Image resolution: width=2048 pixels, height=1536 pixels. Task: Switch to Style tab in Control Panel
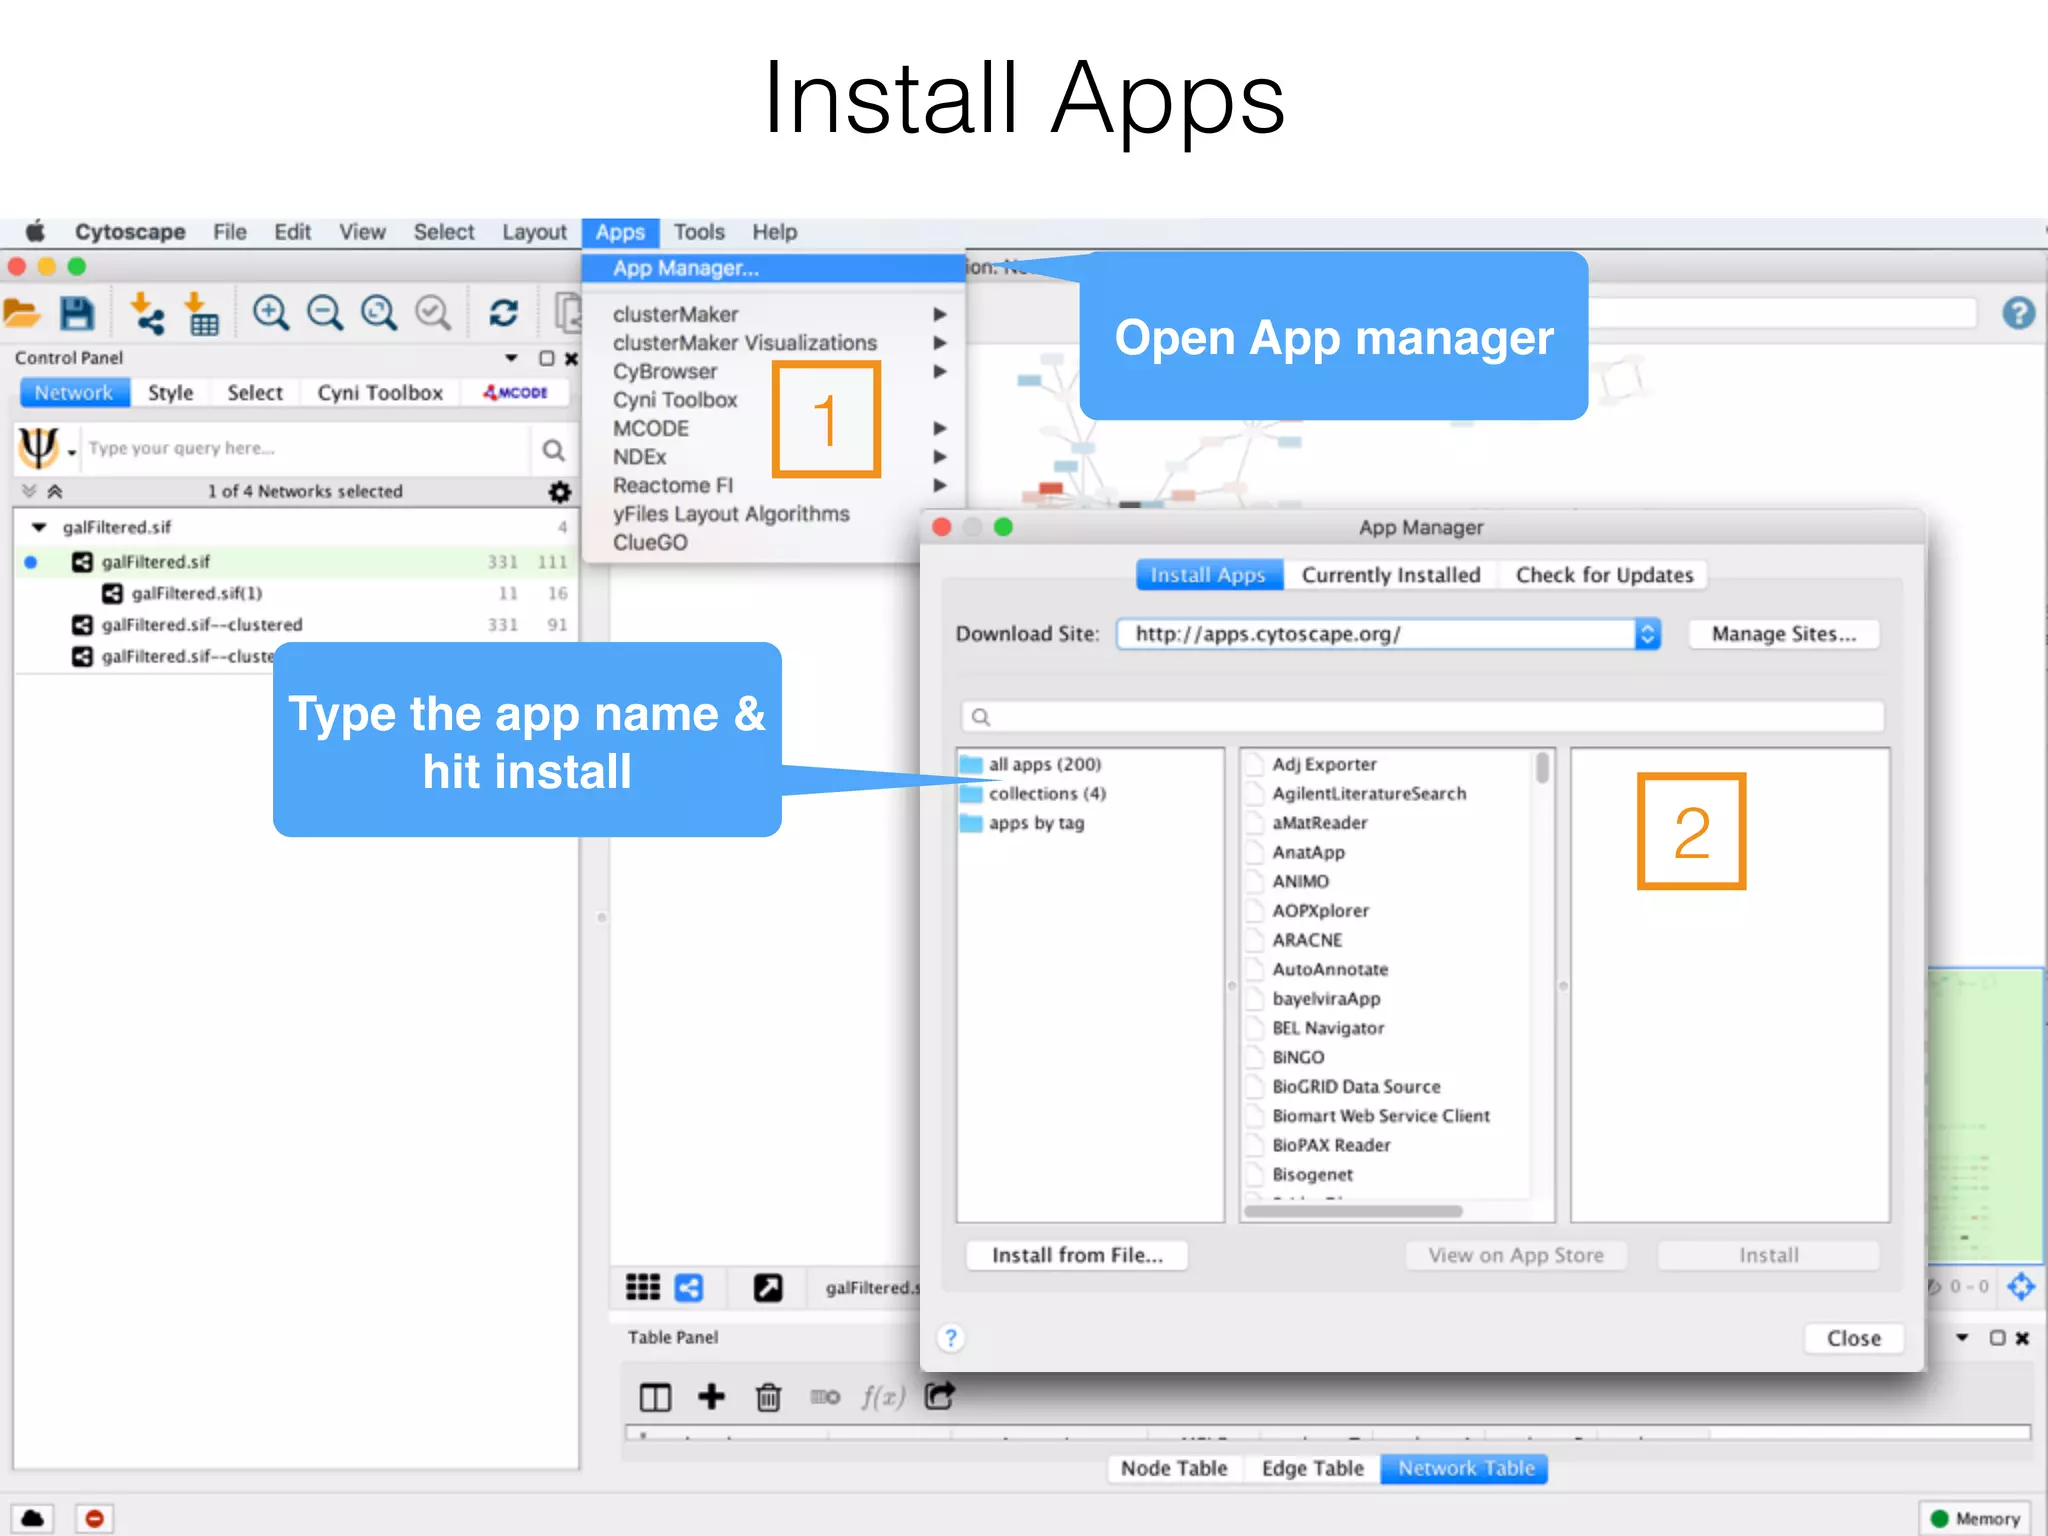tap(170, 393)
